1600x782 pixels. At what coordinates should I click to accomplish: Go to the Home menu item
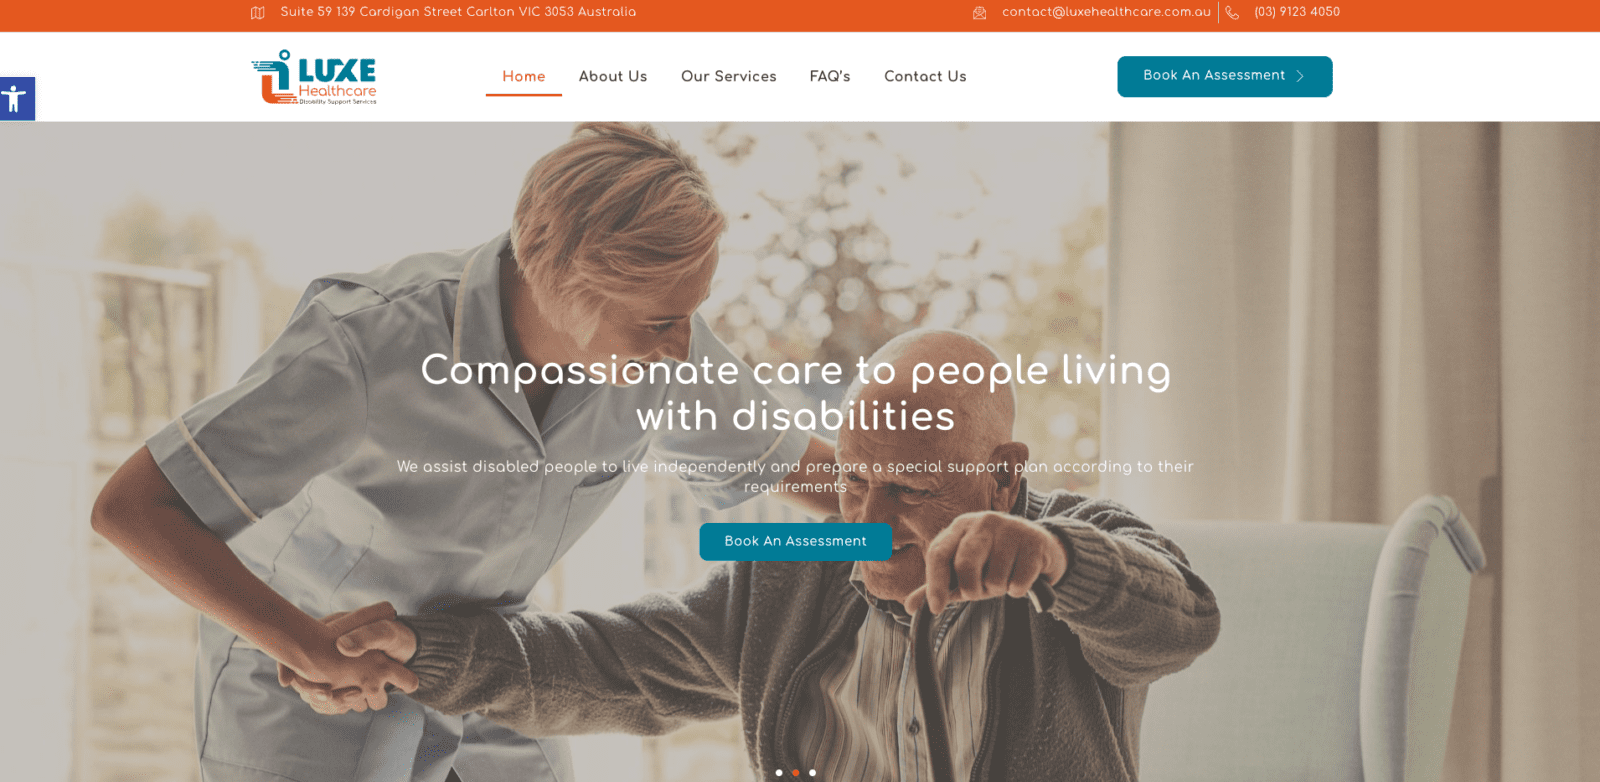point(524,76)
